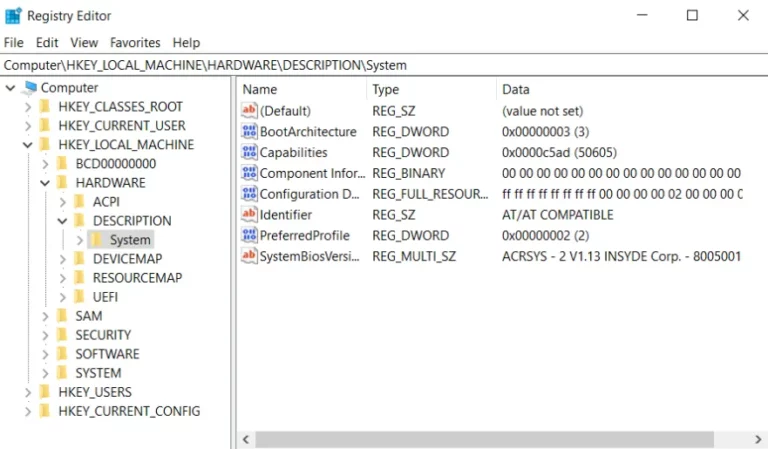Click the registry path address bar
Screen dimensions: 768x449
pyautogui.click(x=384, y=65)
